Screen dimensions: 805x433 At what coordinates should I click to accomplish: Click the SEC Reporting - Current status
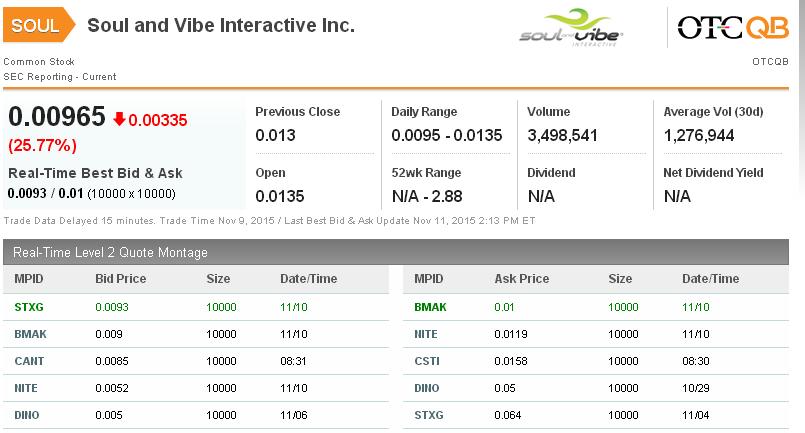point(60,77)
